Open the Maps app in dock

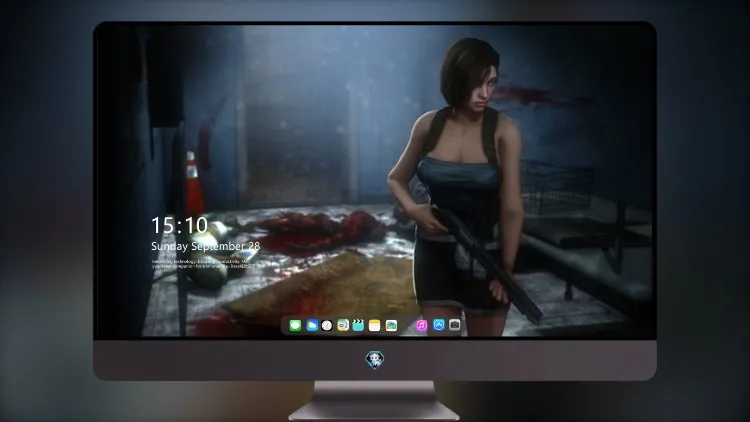343,325
